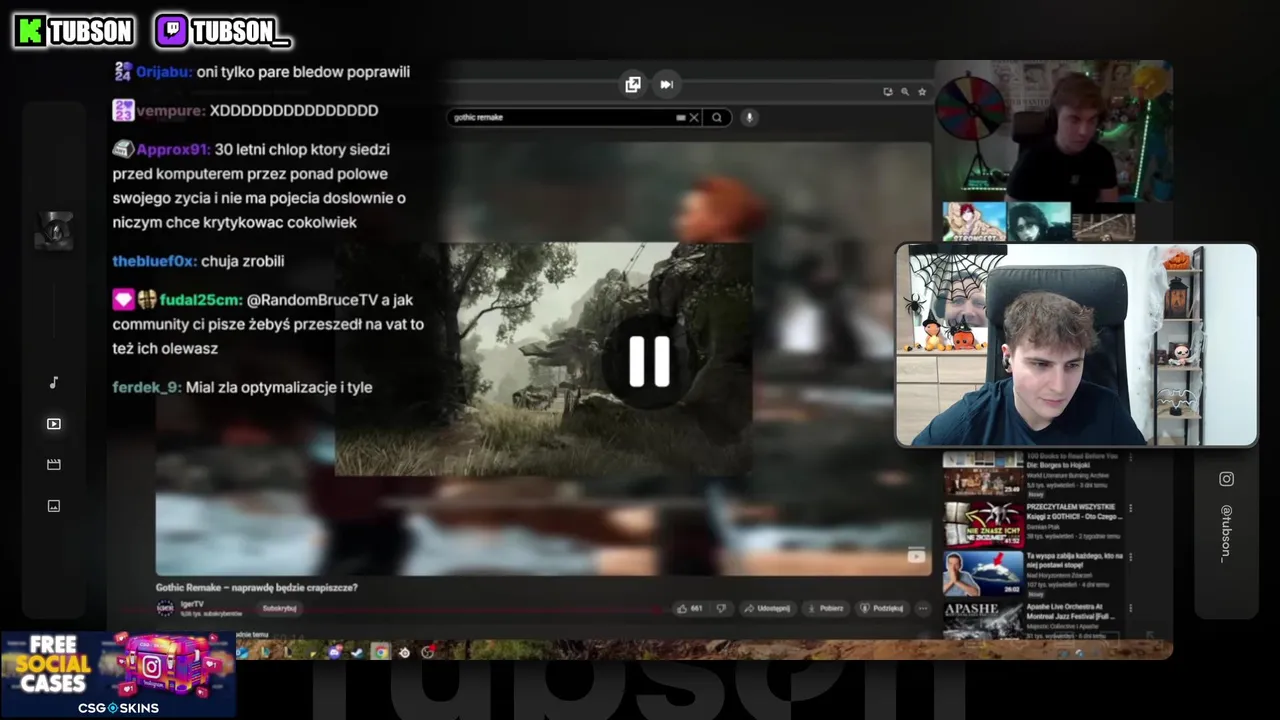Open thumbnail 'PRZECZYTAŁEM WSZYSTKIE Księgi z GOTHIC'
Image resolution: width=1280 pixels, height=720 pixels.
point(983,523)
